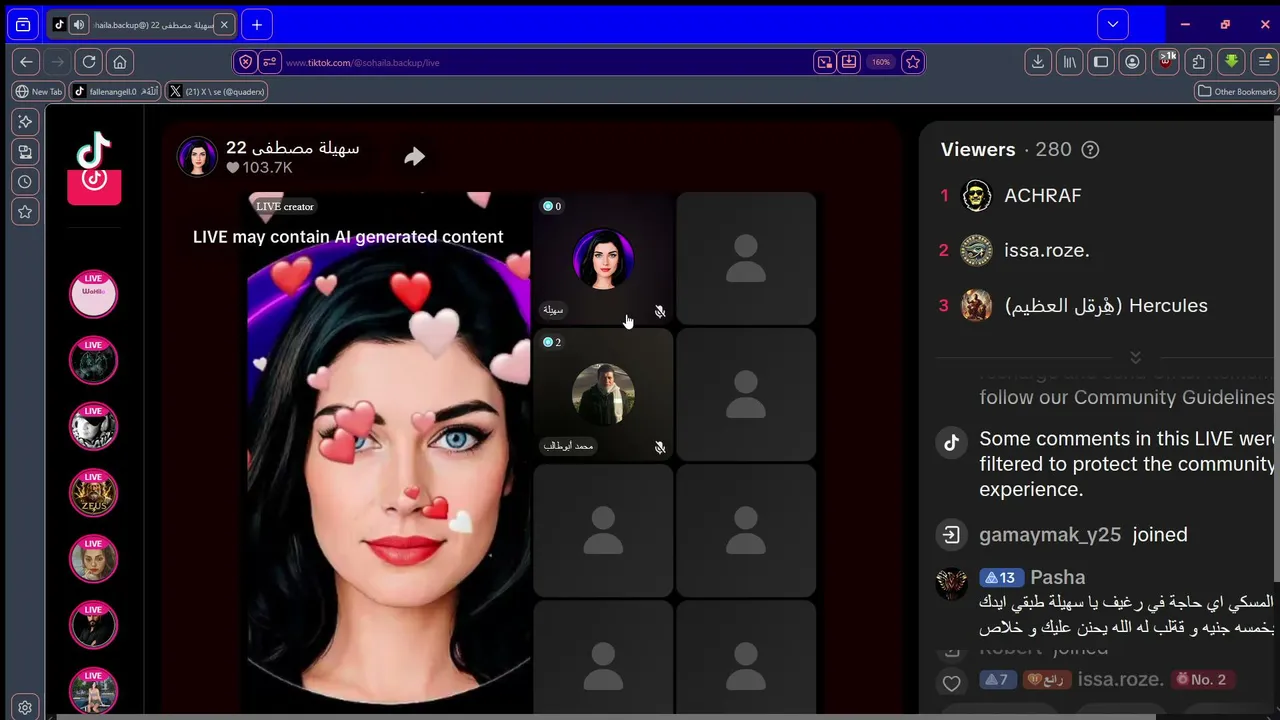Image resolution: width=1280 pixels, height=720 pixels.
Task: Open the Other Bookmarks folder
Action: [1237, 91]
